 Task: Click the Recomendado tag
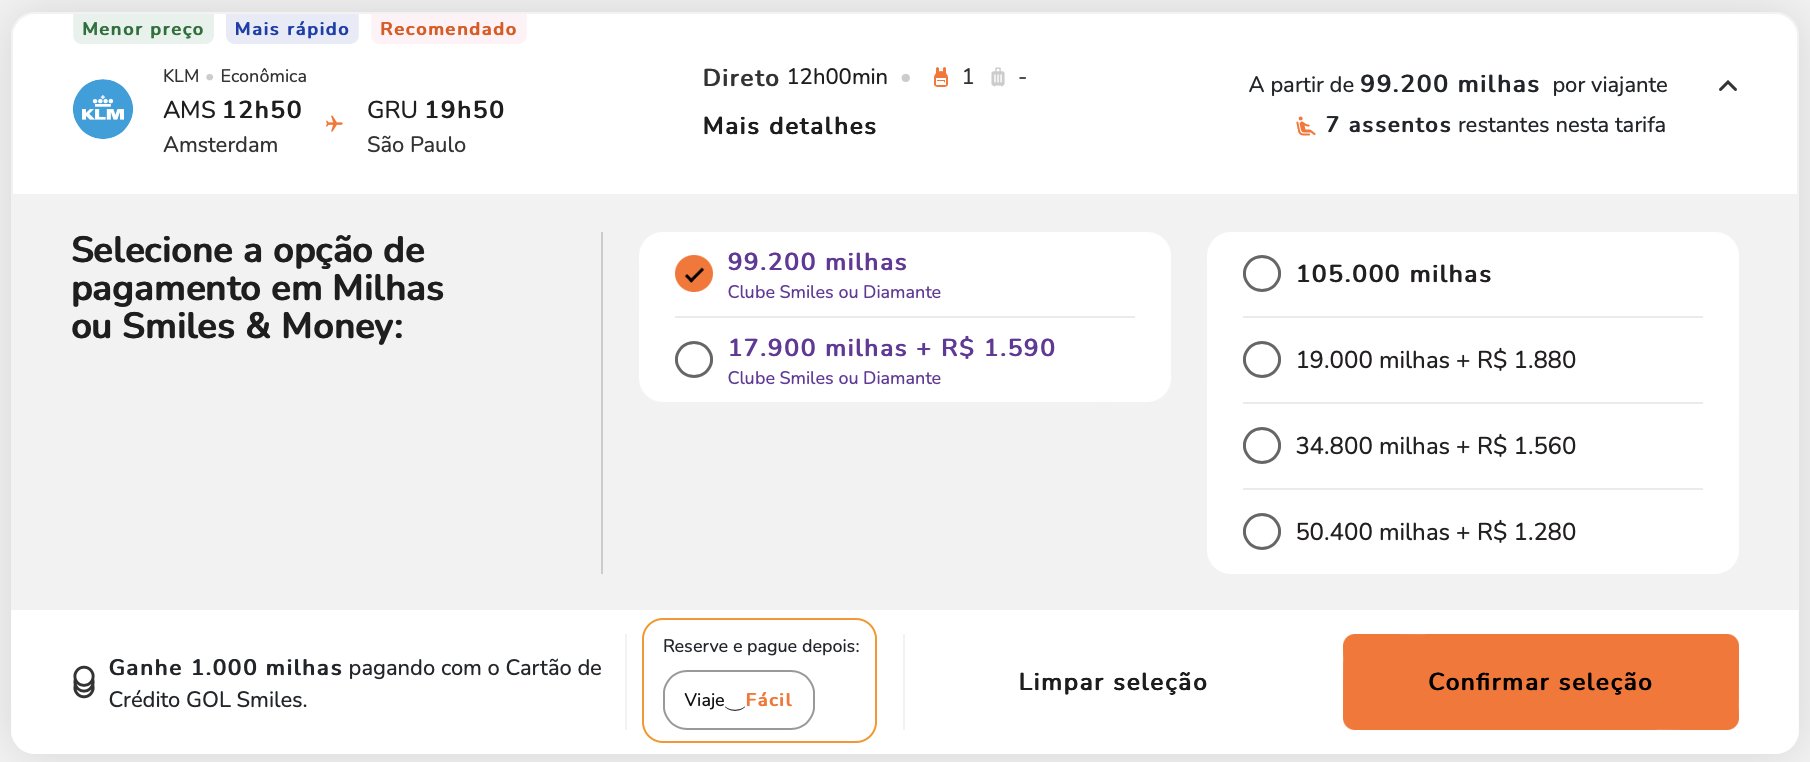[x=448, y=29]
